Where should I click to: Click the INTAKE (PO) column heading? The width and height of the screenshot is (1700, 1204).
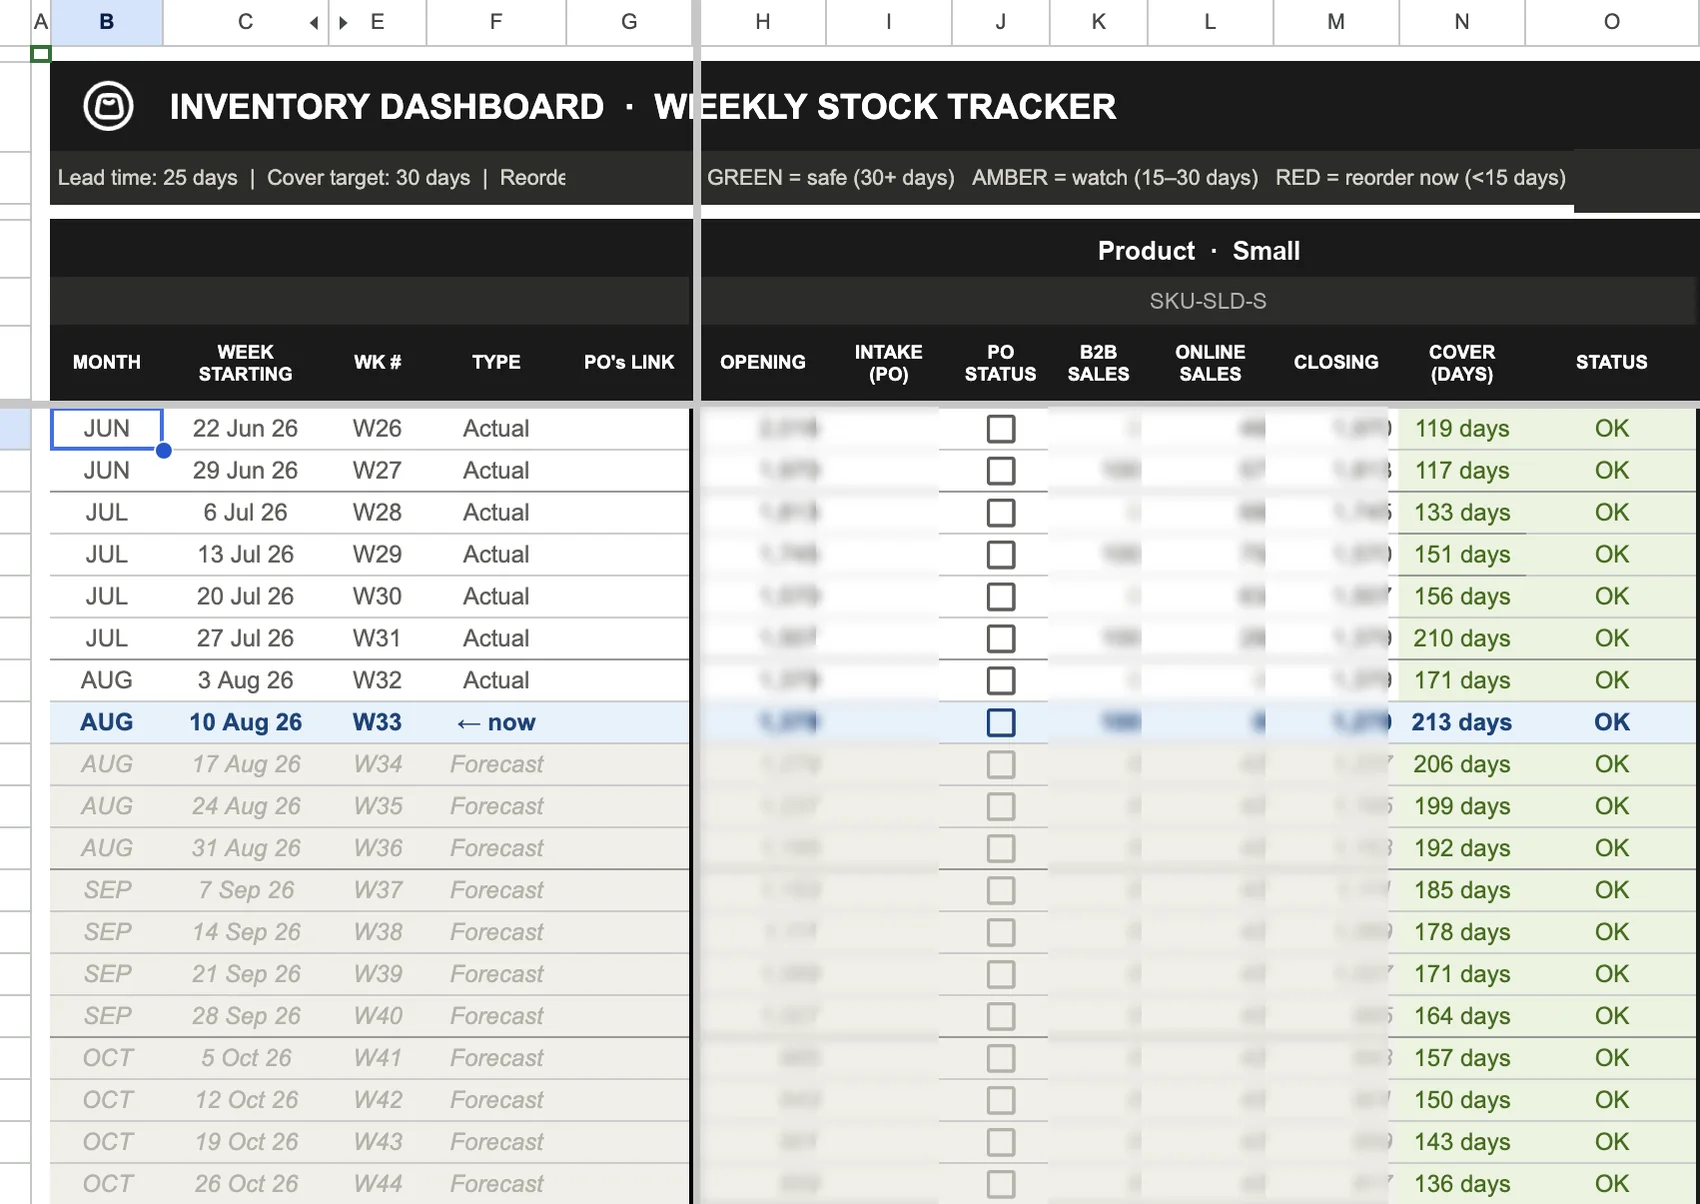pos(888,363)
